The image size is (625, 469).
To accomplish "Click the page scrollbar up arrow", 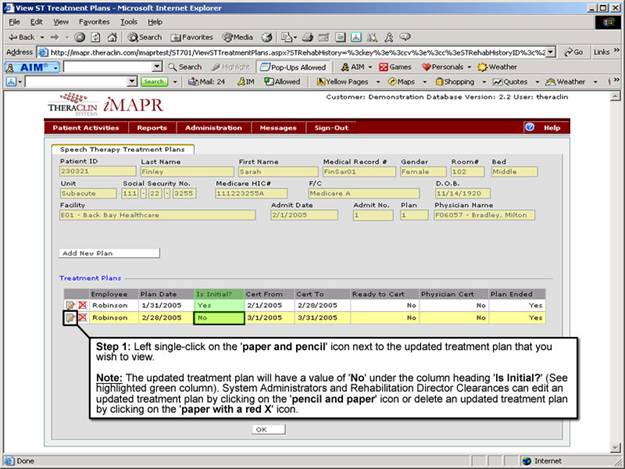I will 615,96.
